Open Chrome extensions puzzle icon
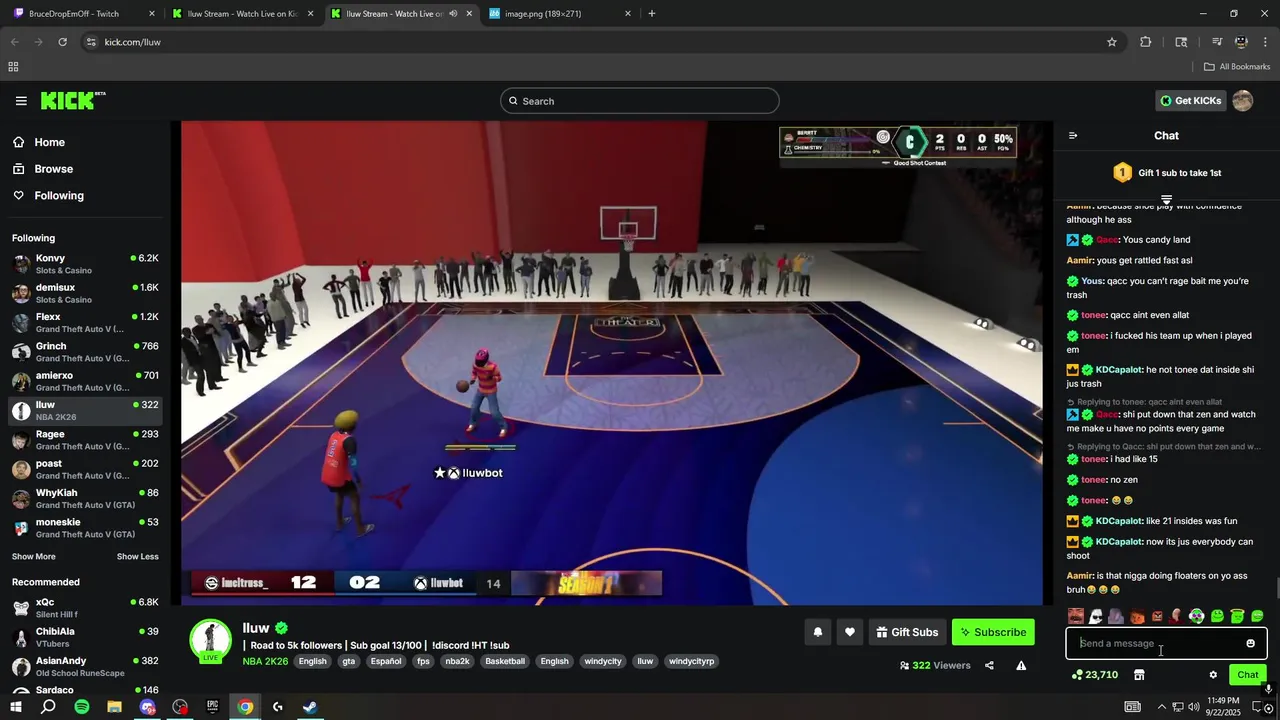Screen dimensions: 1280x720 [x=1146, y=42]
